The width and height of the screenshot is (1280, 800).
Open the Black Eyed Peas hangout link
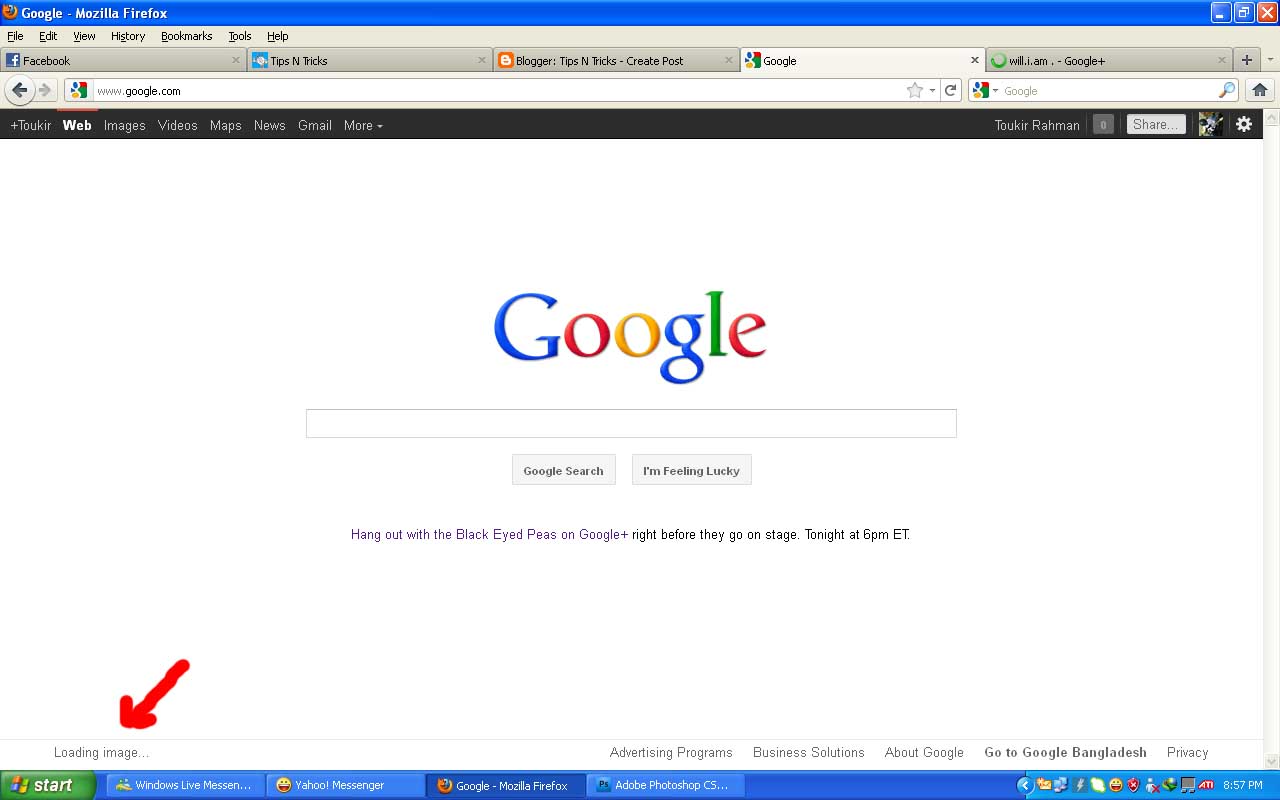tap(489, 534)
